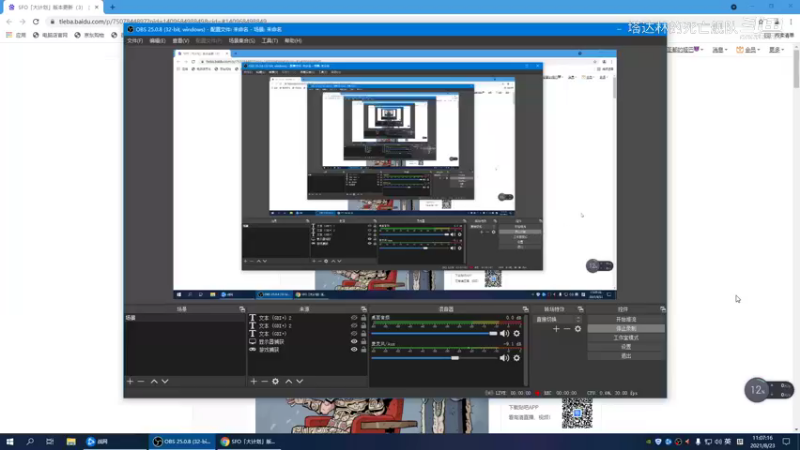Open the notification center in the system tray

[x=786, y=441]
